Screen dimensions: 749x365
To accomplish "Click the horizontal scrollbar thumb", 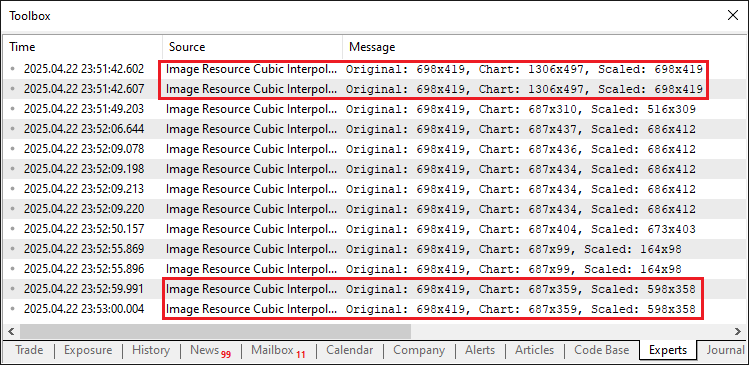I will tap(215, 331).
